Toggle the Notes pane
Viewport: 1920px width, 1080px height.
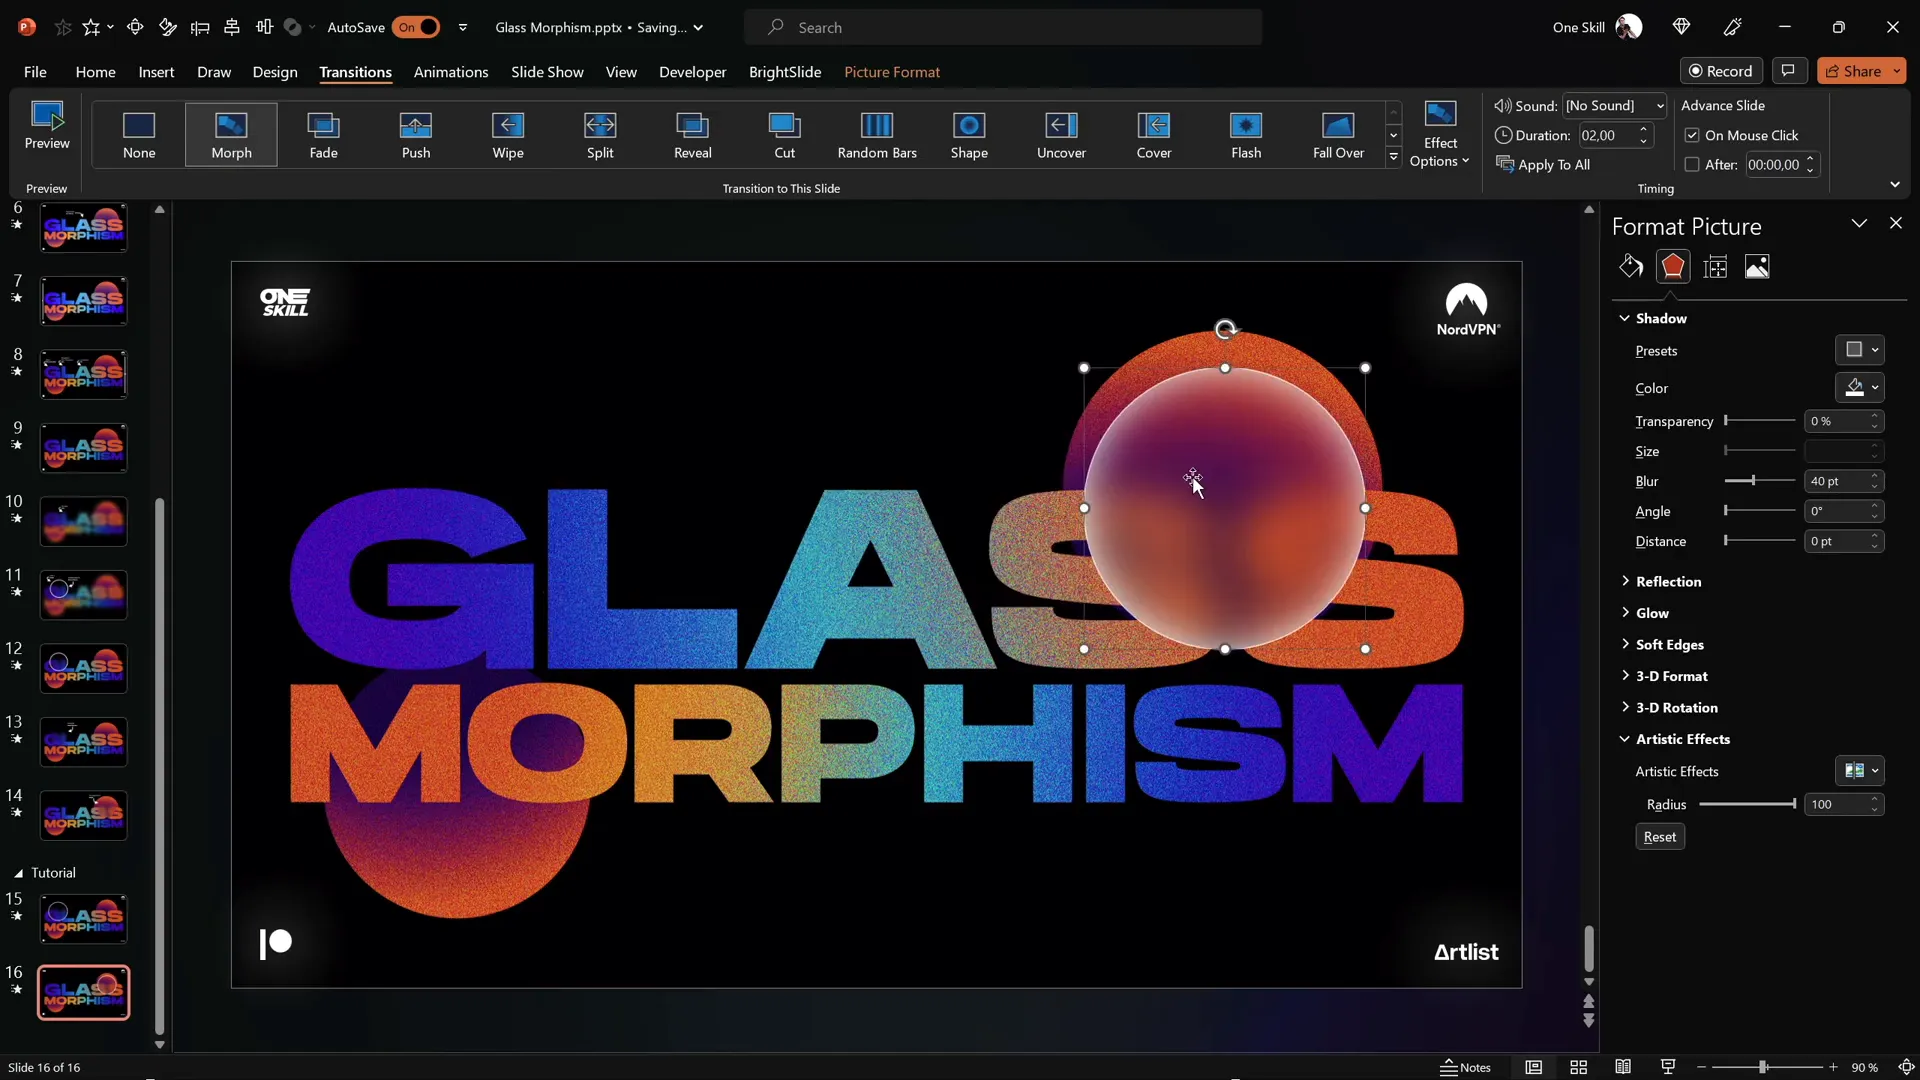[x=1466, y=1067]
